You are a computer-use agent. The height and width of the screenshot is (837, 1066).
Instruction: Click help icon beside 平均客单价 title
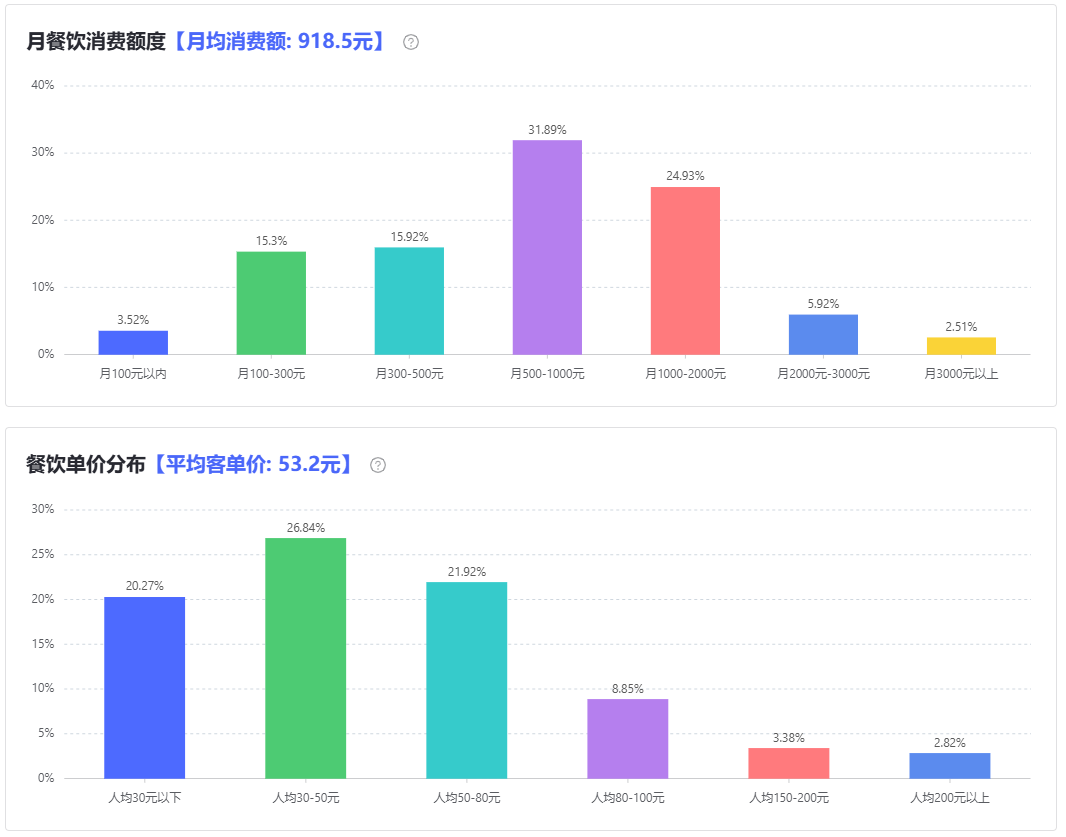tap(378, 465)
